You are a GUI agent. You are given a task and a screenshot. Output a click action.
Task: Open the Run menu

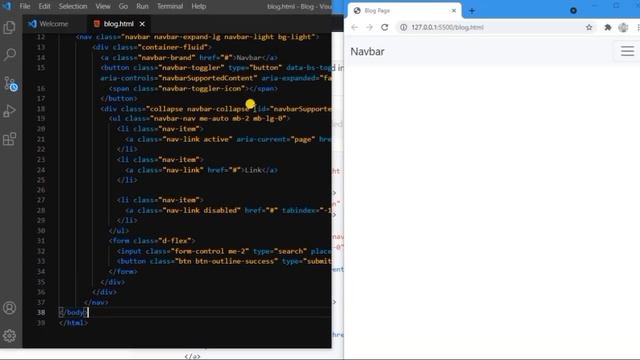(142, 7)
